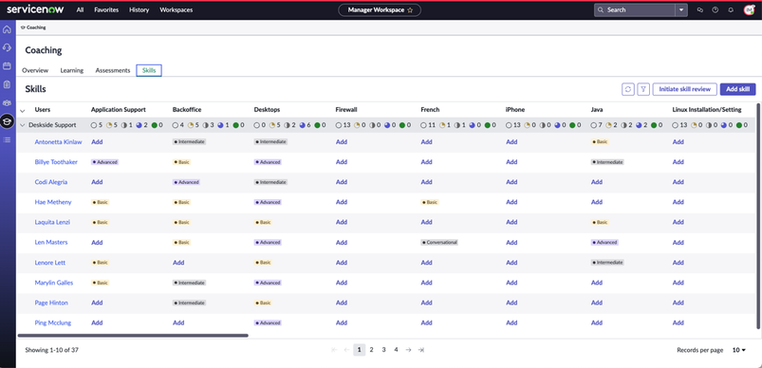
Task: Open the Workspaces menu
Action: coord(176,10)
